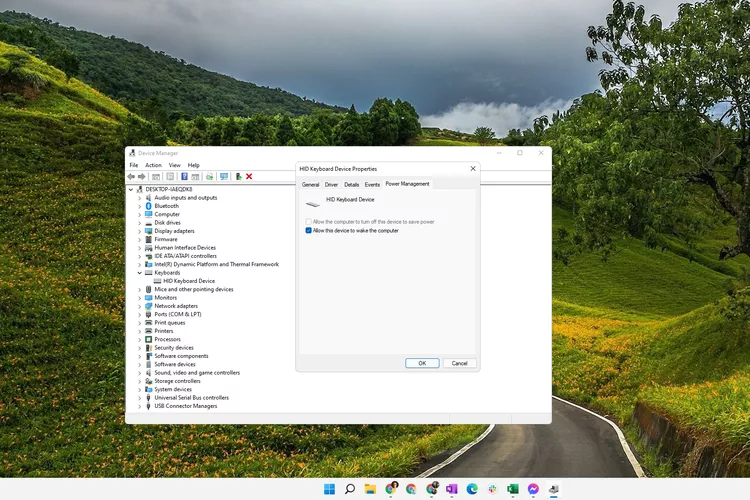The height and width of the screenshot is (500, 750).
Task: Close the HID Keyboard Device Properties dialog
Action: tap(473, 168)
